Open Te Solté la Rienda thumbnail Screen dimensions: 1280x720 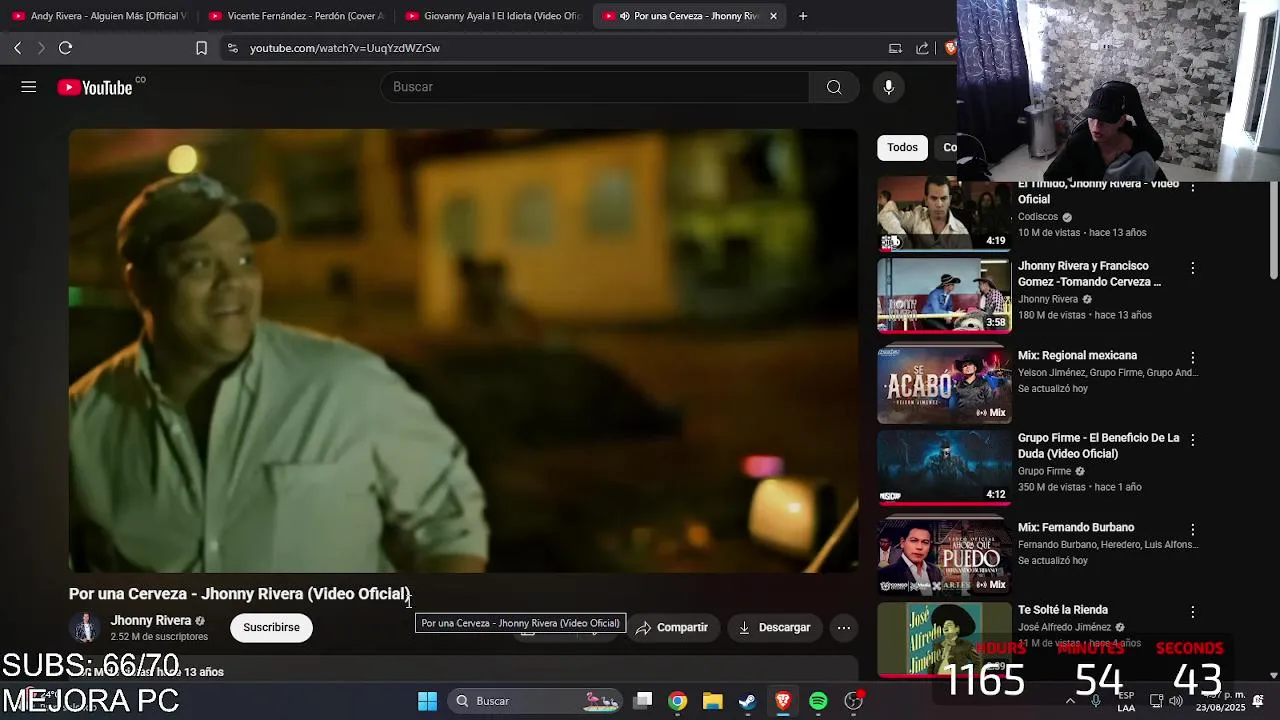tap(944, 639)
